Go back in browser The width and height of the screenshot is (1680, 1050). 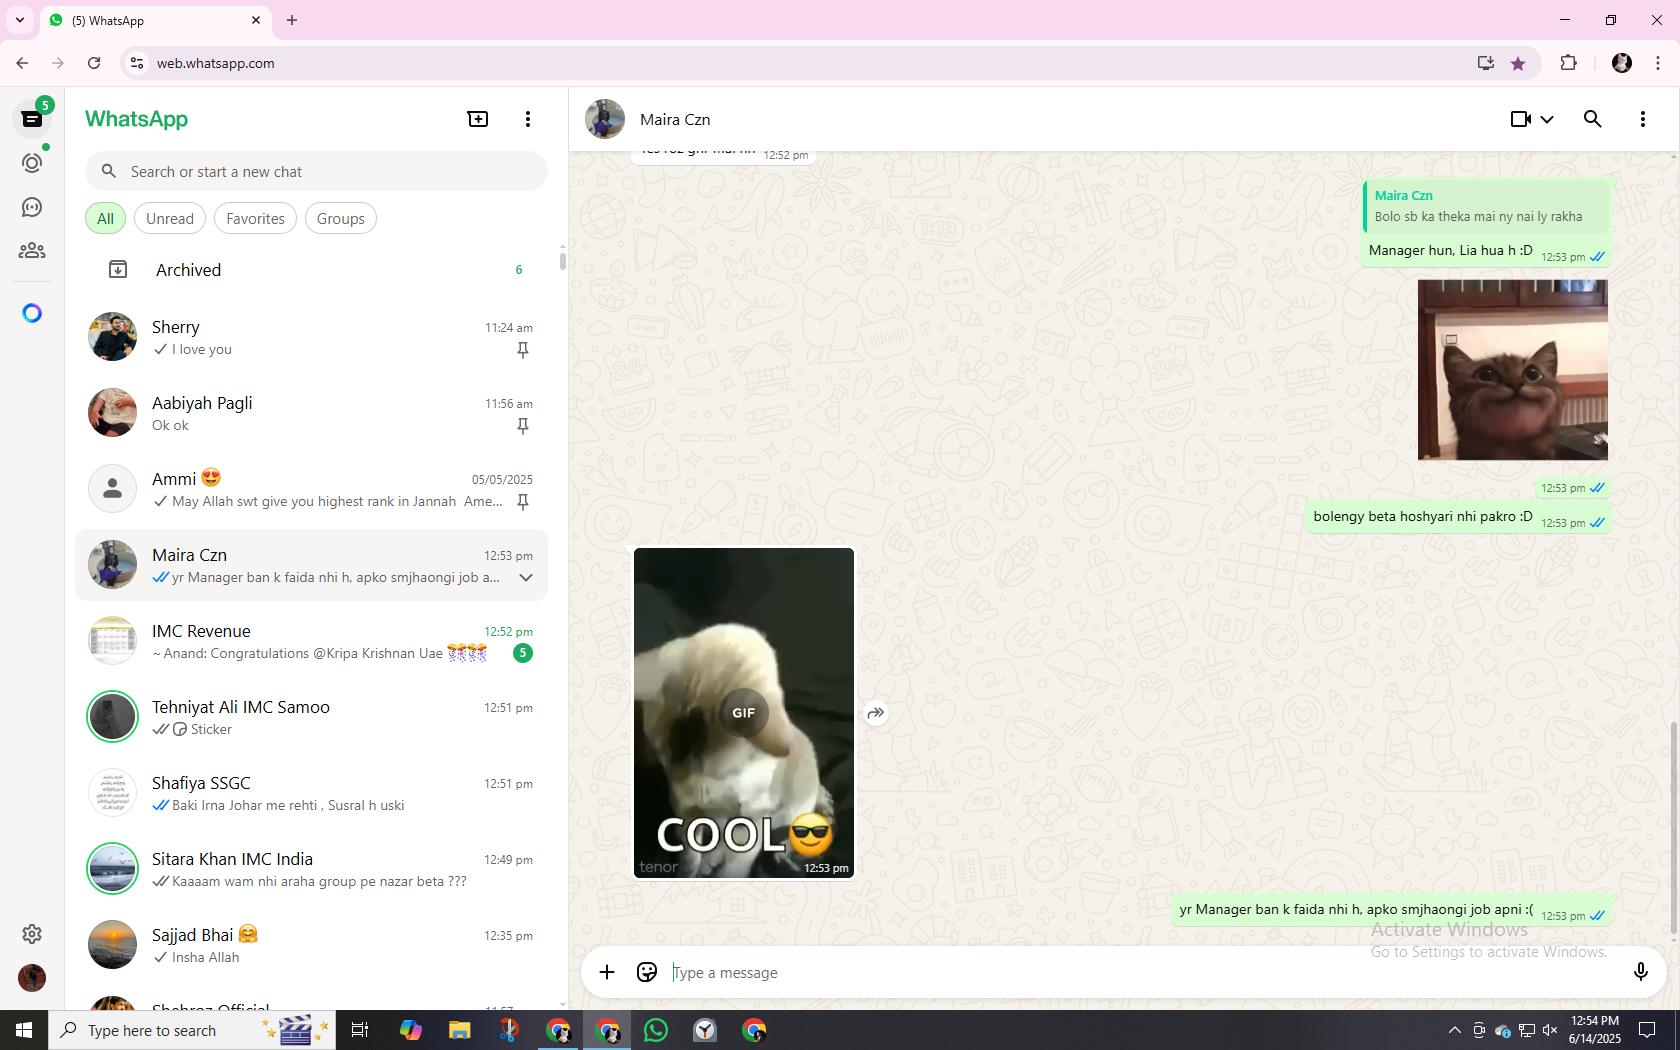point(22,63)
